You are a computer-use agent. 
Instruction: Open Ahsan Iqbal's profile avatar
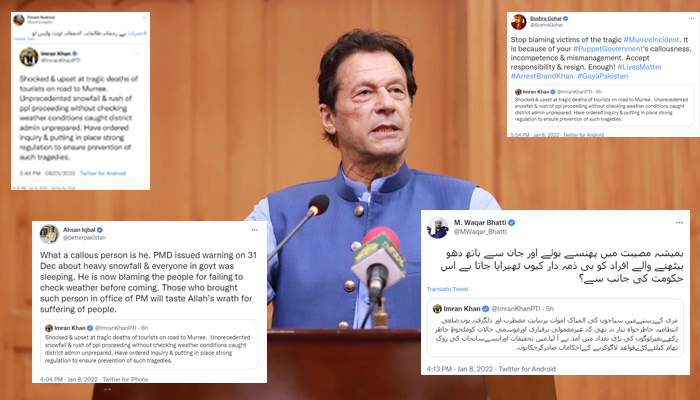click(49, 233)
